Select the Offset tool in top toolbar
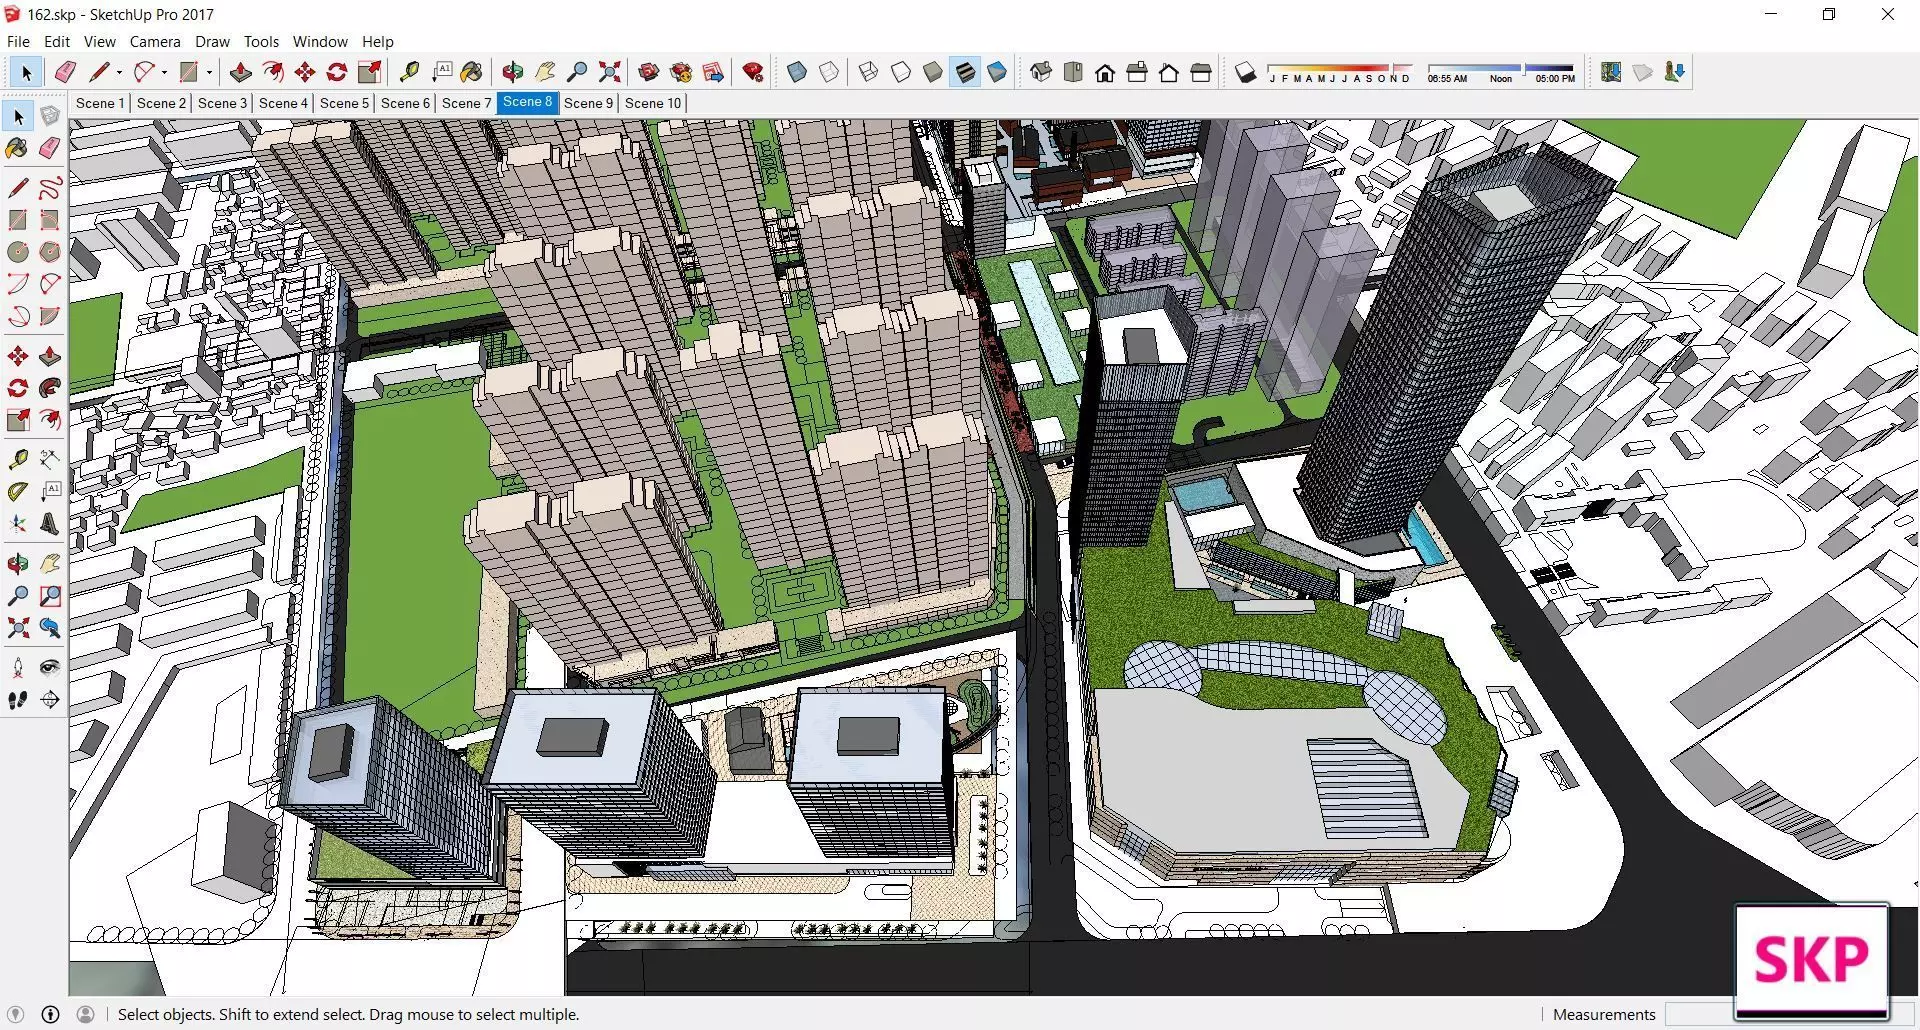Viewport: 1920px width, 1030px height. 273,72
